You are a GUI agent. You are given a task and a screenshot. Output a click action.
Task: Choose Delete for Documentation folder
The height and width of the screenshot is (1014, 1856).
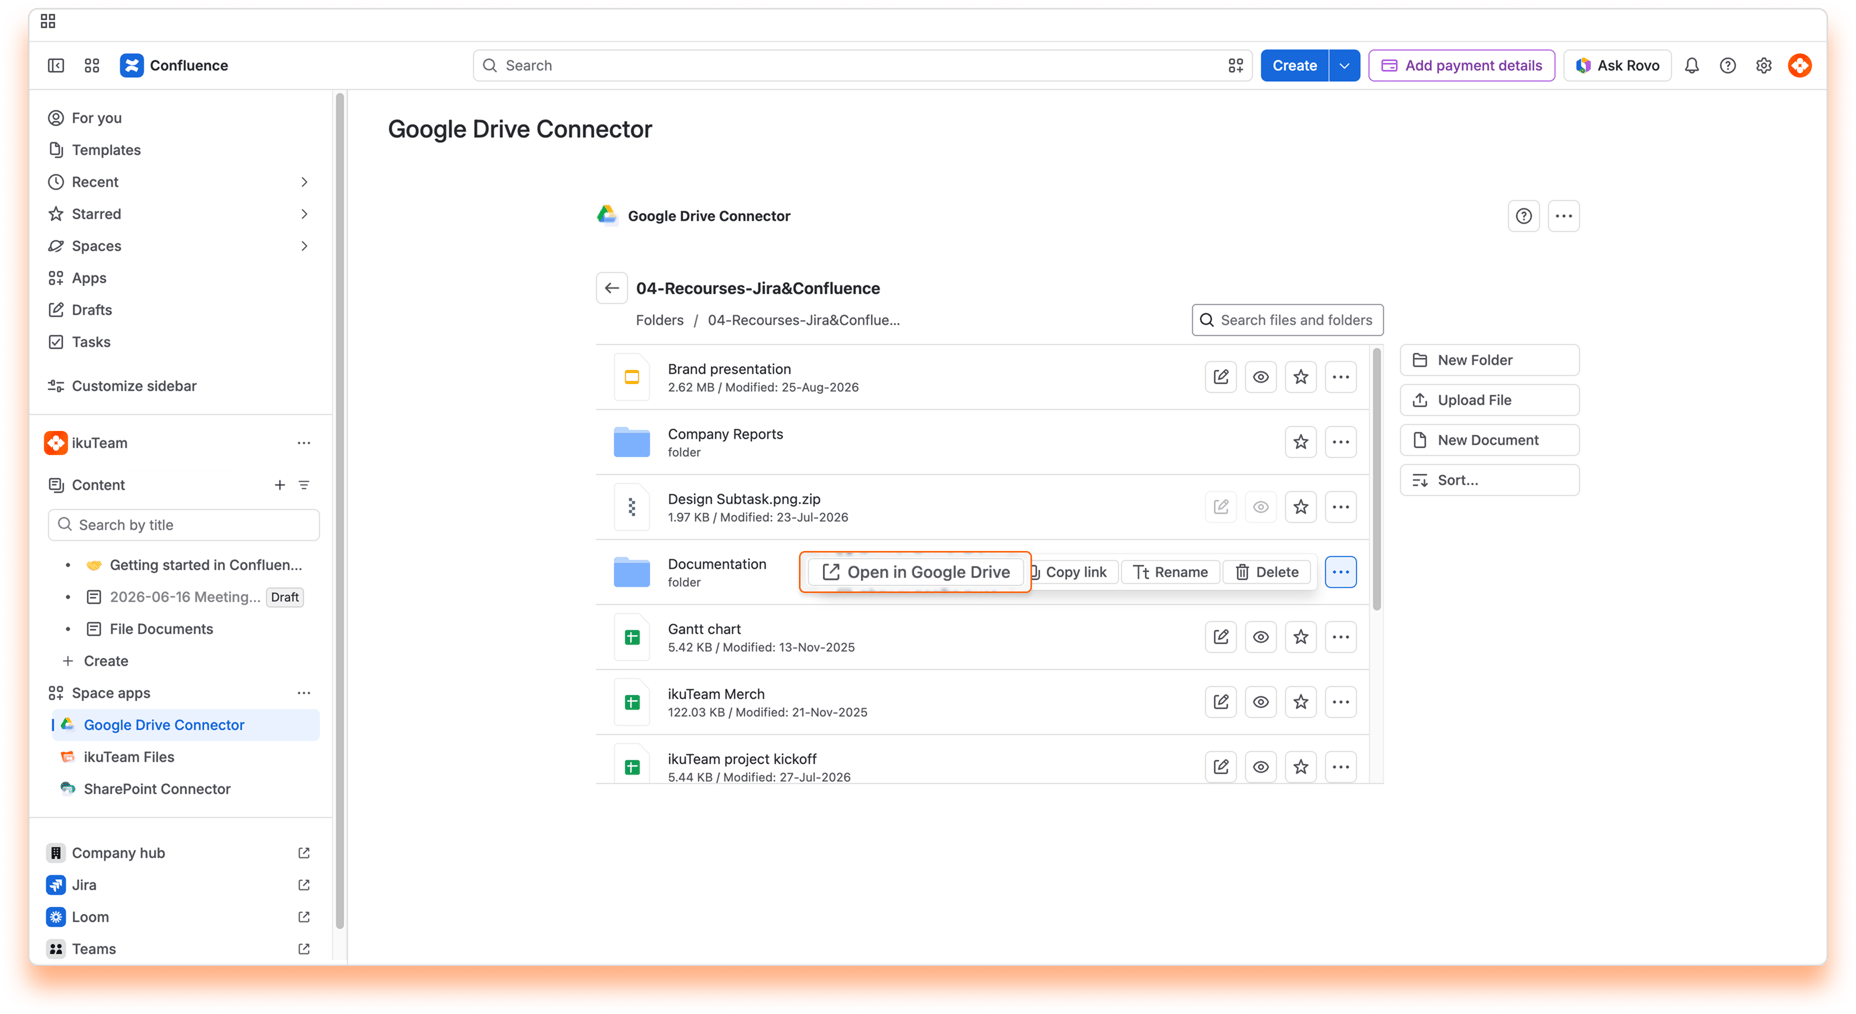1267,572
